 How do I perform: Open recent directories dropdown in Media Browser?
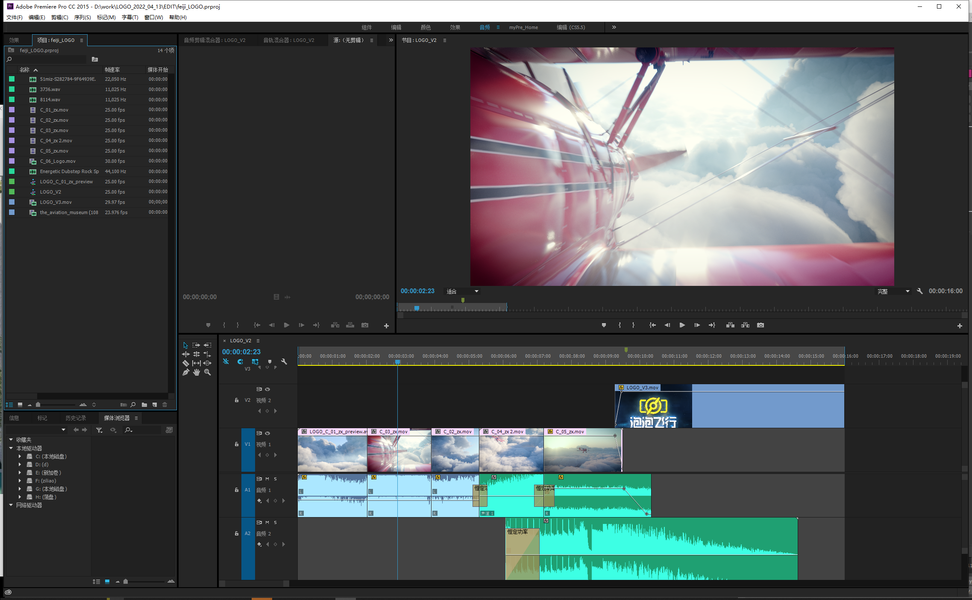tap(63, 430)
